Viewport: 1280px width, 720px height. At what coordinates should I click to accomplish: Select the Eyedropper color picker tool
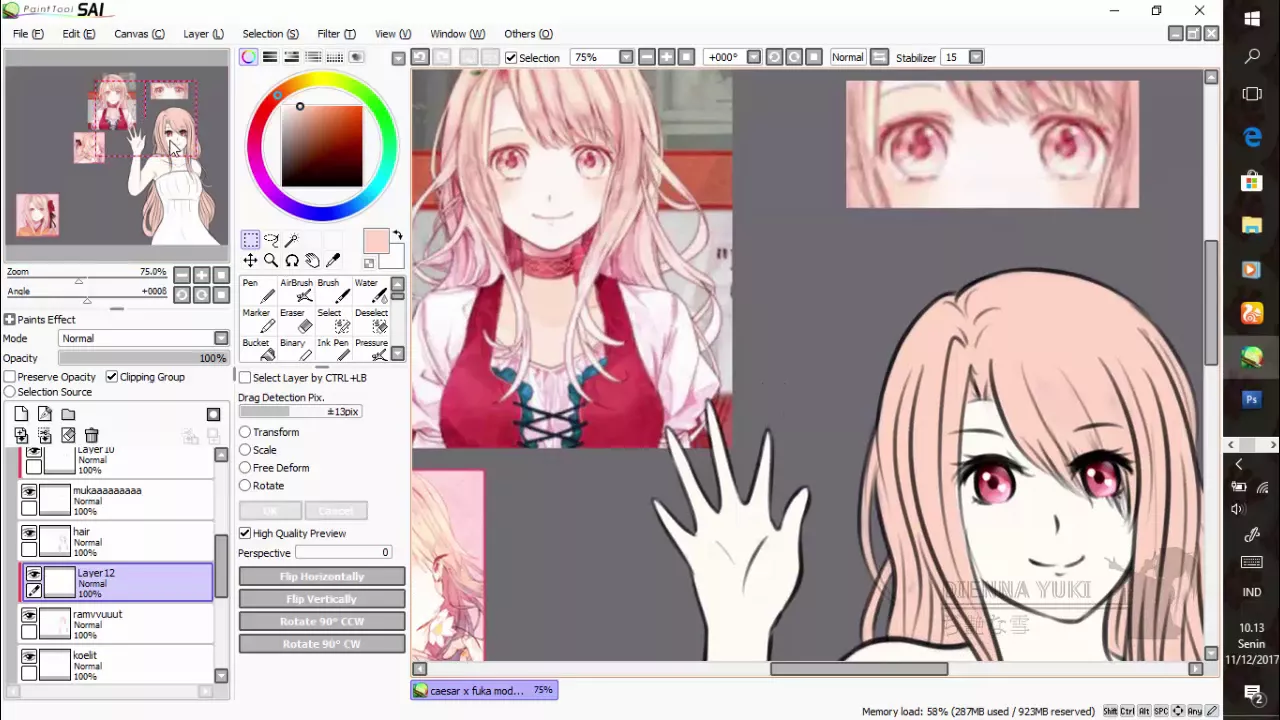click(x=334, y=260)
